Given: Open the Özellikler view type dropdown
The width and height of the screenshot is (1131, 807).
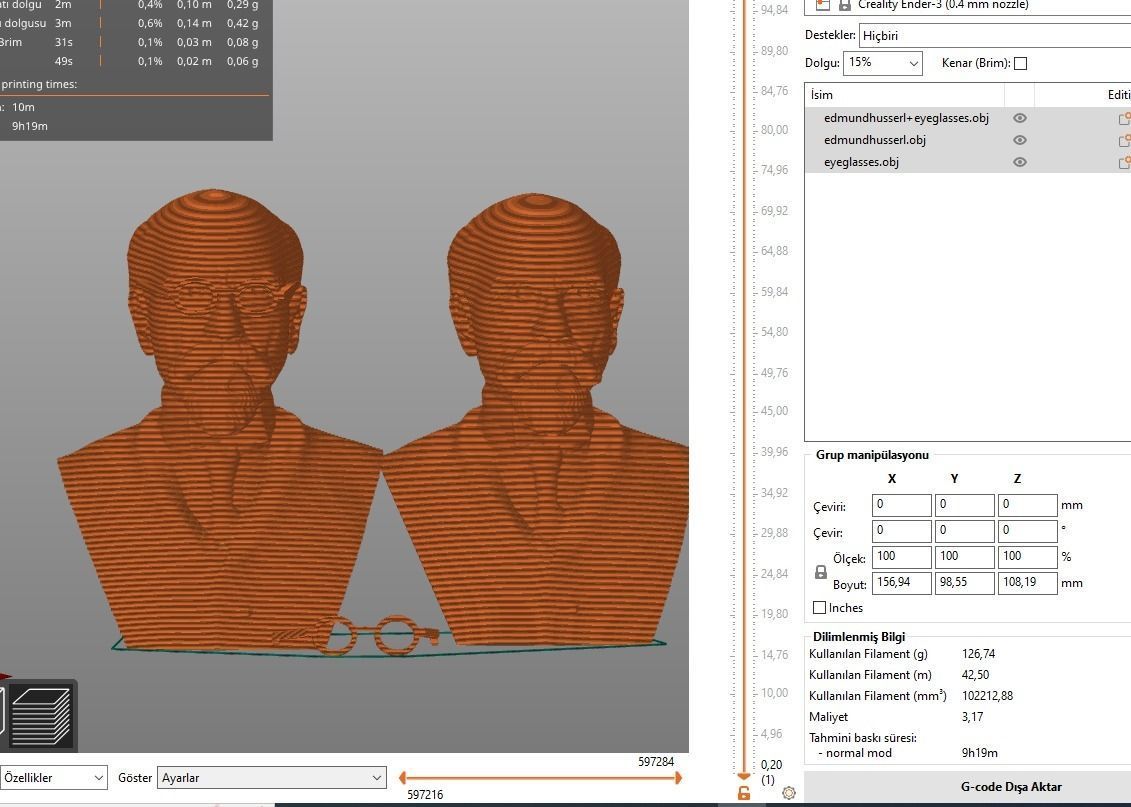Looking at the screenshot, I should (x=53, y=777).
